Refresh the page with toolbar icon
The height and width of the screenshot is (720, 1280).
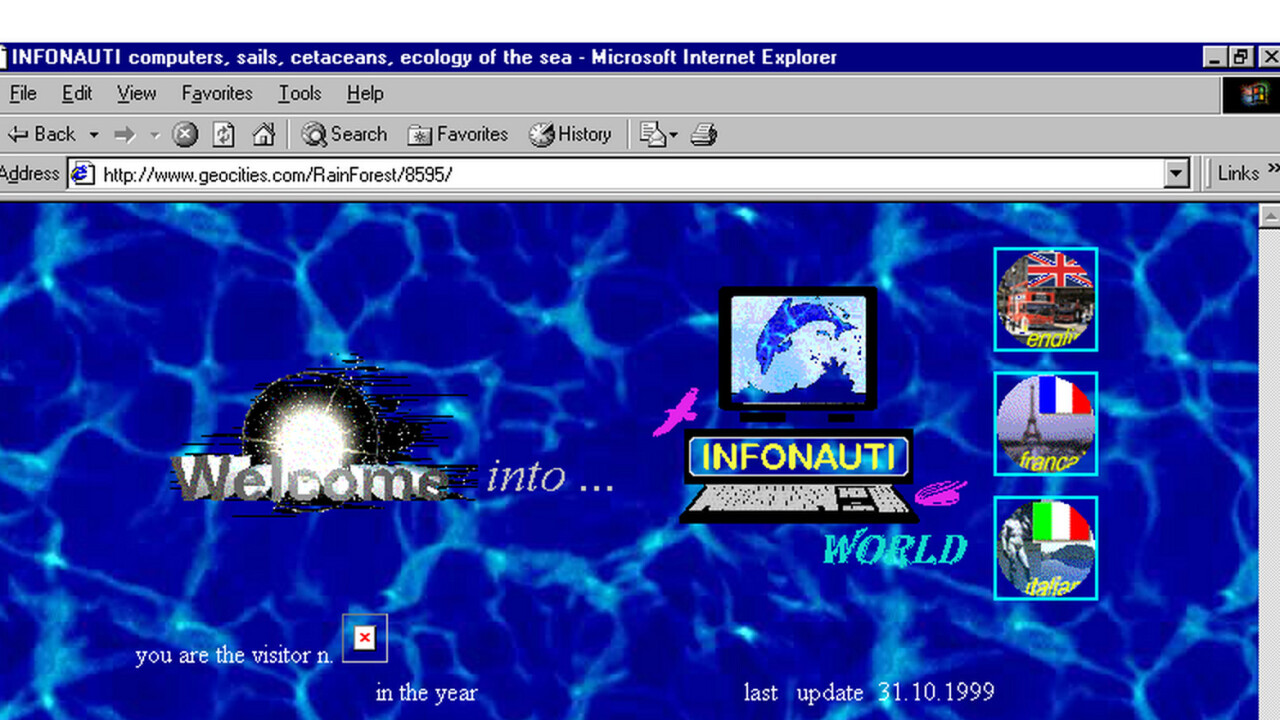(224, 134)
